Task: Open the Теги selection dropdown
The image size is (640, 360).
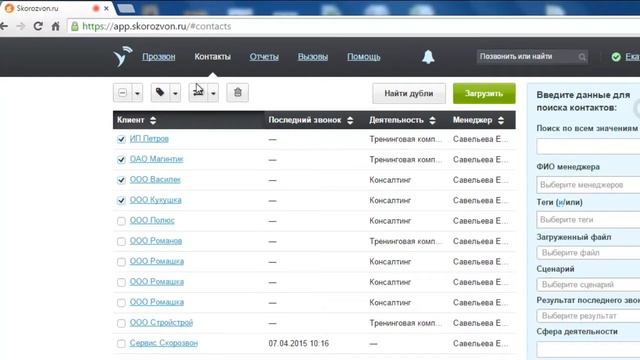Action: 588,220
